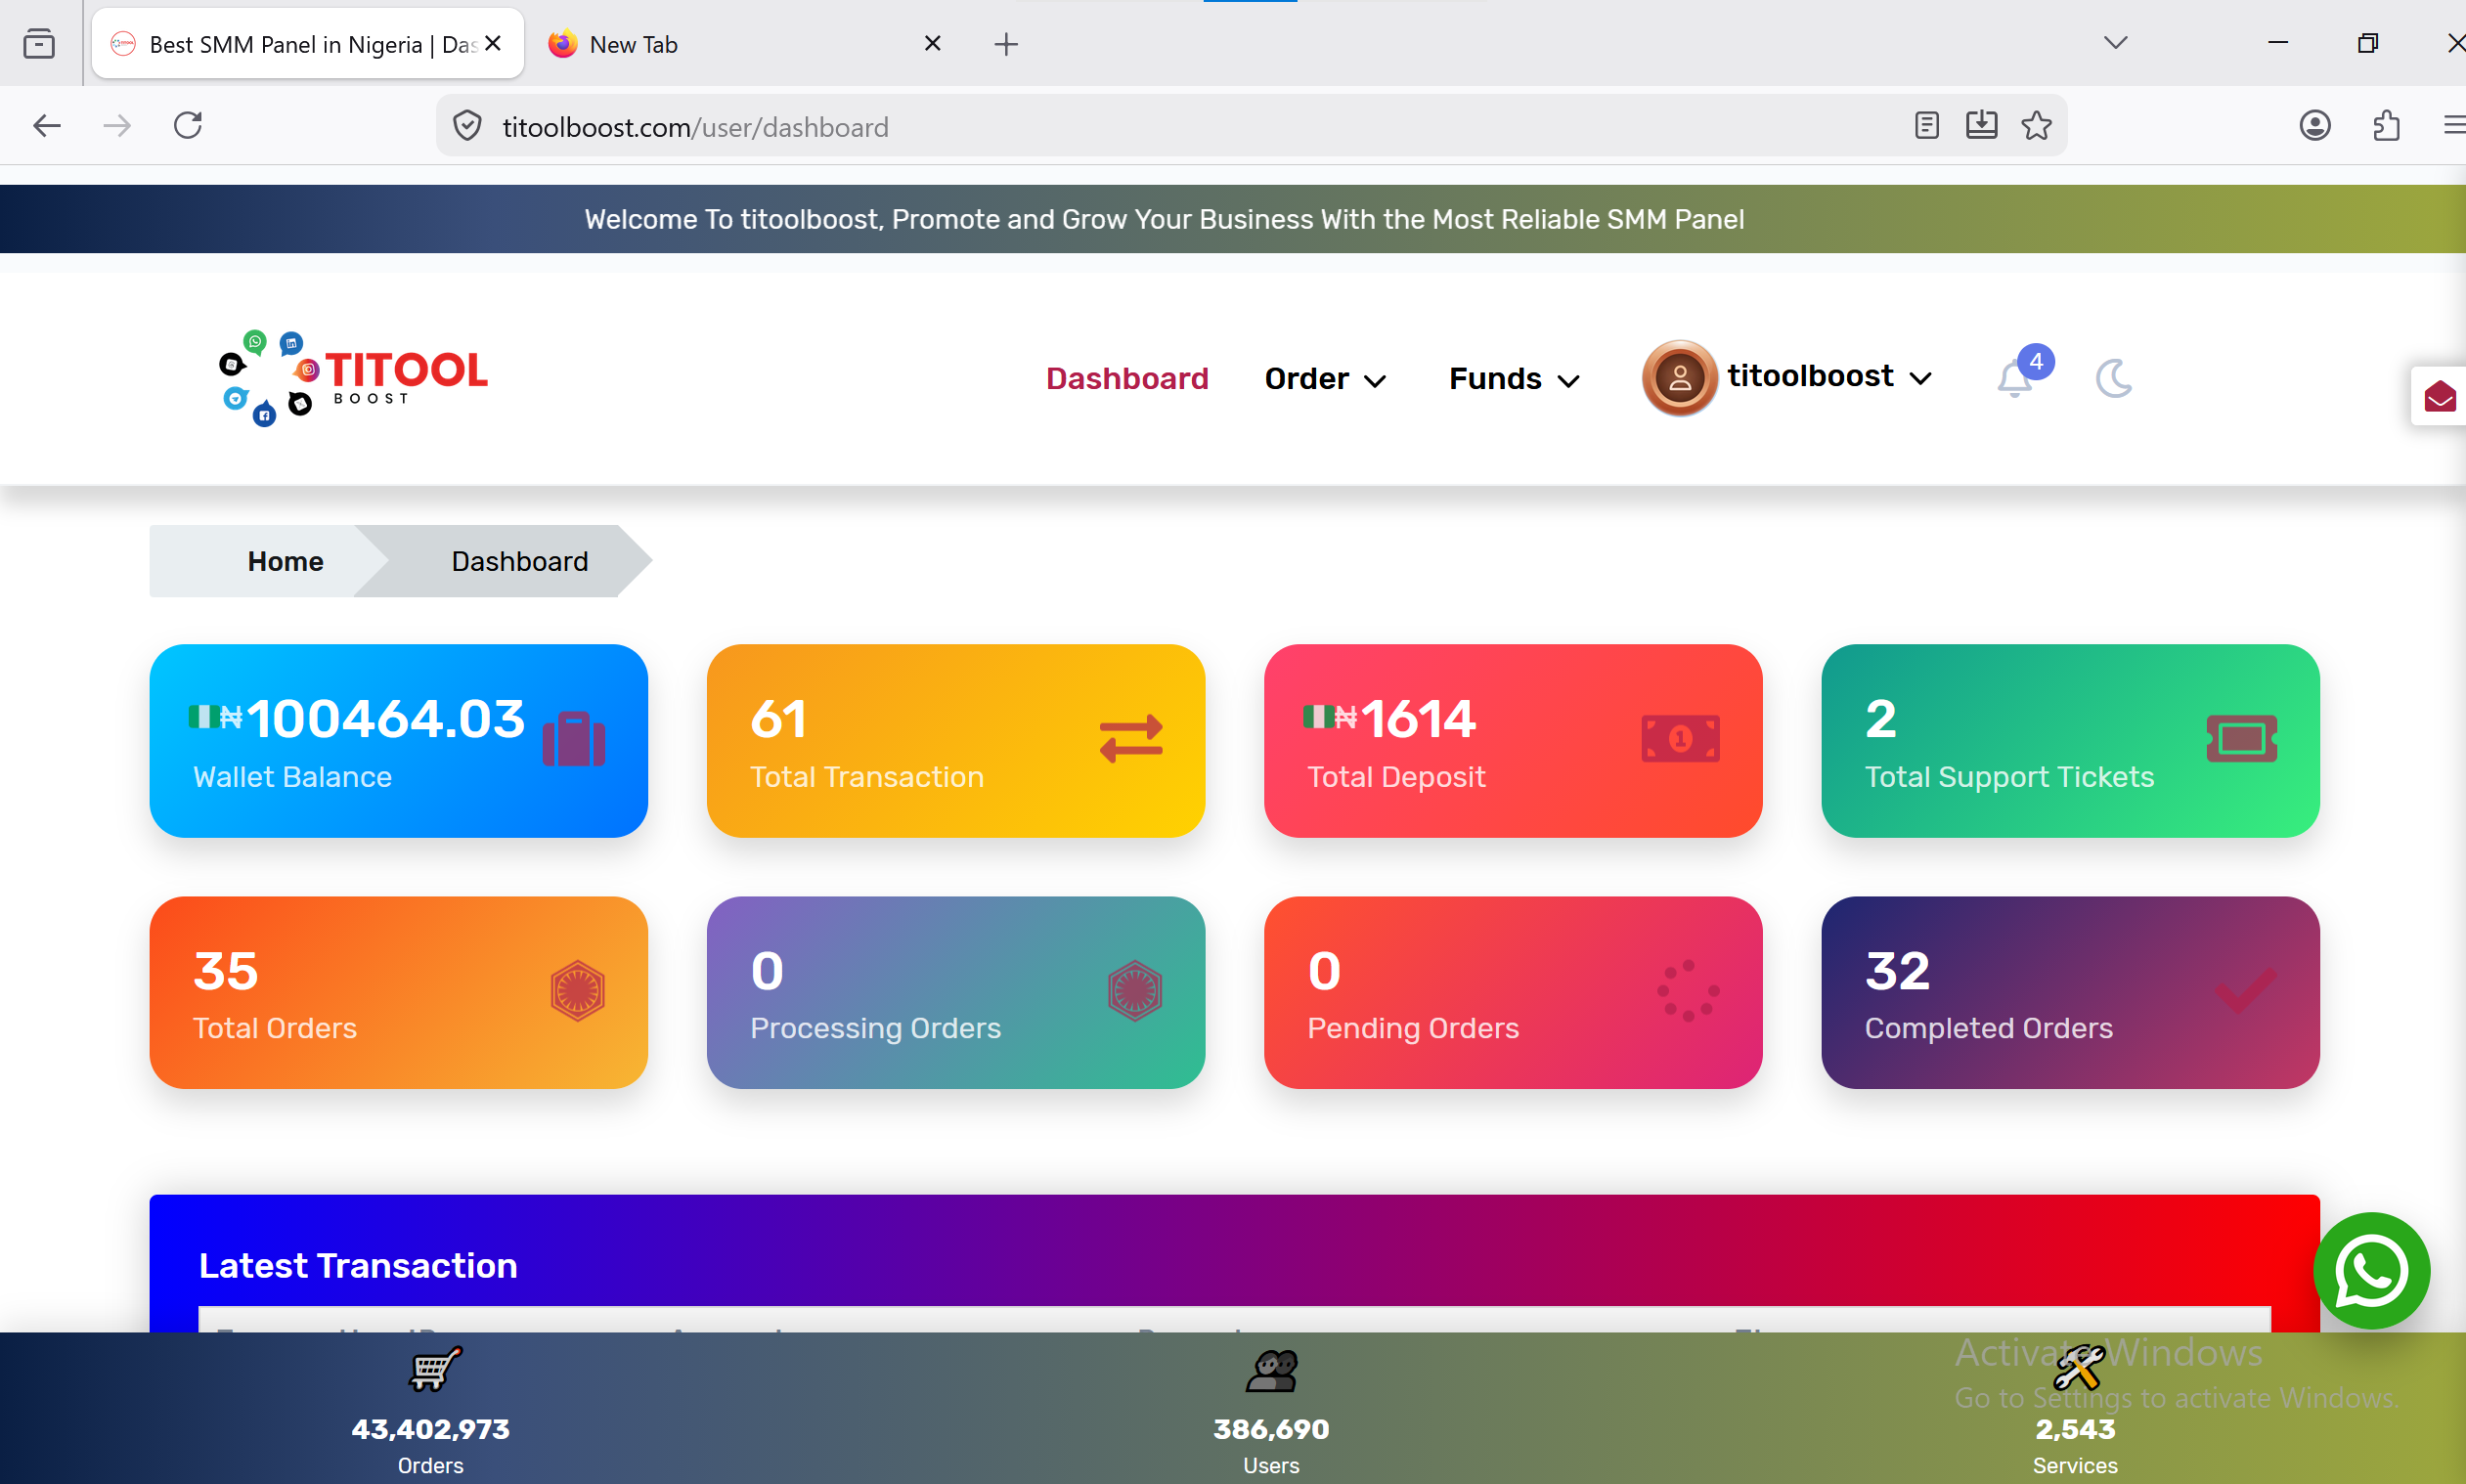
Task: Open the recent browsing tab overview button
Action: point(39,44)
